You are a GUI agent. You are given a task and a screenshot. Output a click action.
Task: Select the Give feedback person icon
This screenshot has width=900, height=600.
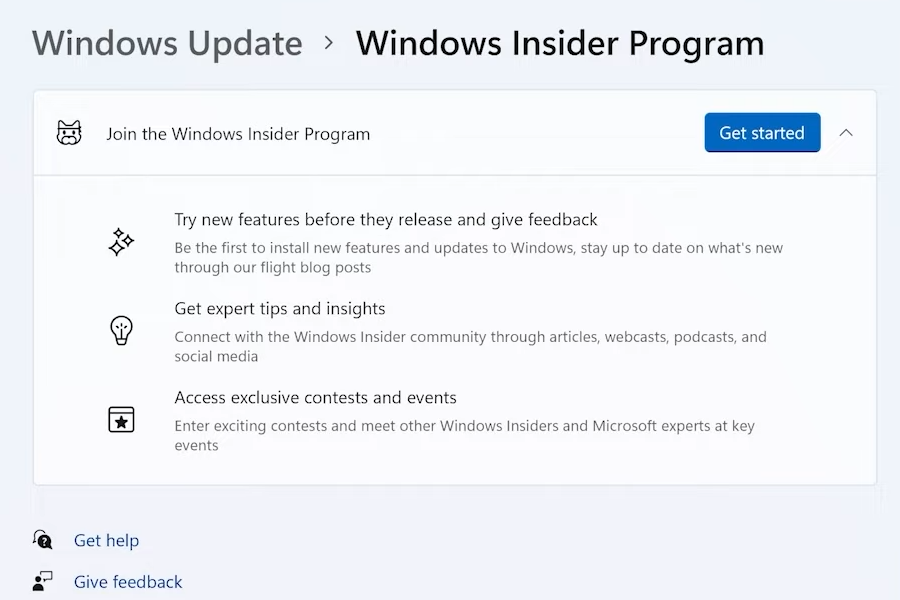point(42,581)
